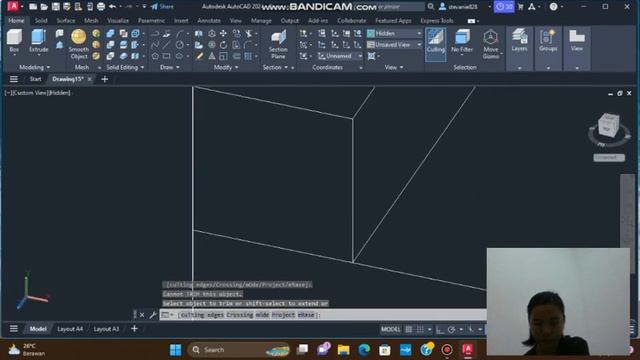The height and width of the screenshot is (360, 640).
Task: Switch to the Surface ribbon tab
Action: (66, 20)
